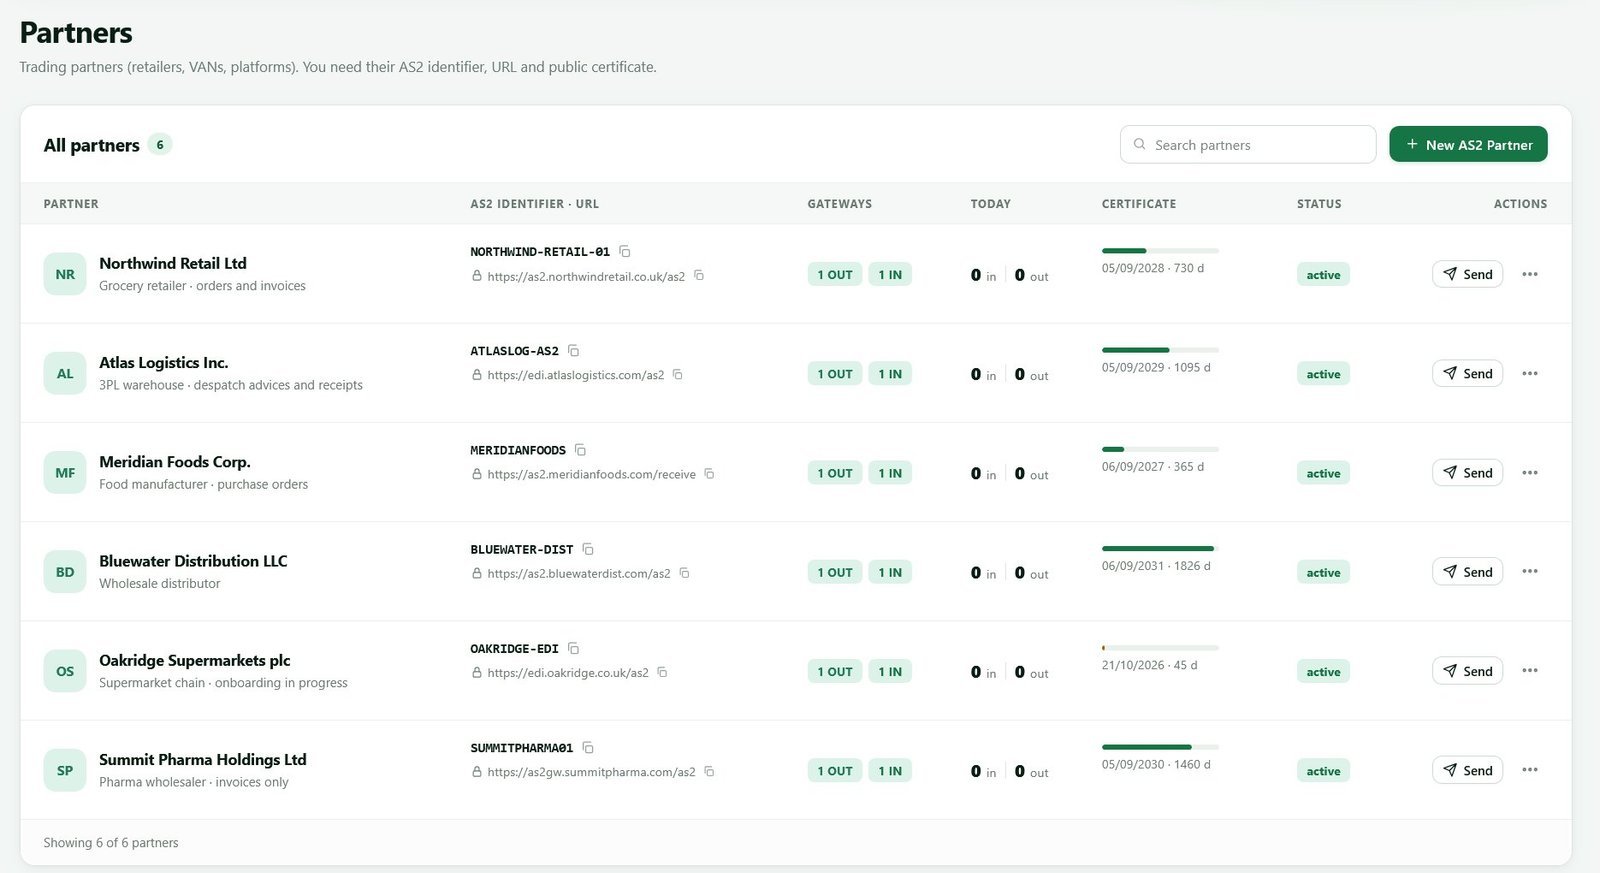Open the OS avatar for Oakridge Supermarkets
This screenshot has width=1600, height=873.
(65, 671)
